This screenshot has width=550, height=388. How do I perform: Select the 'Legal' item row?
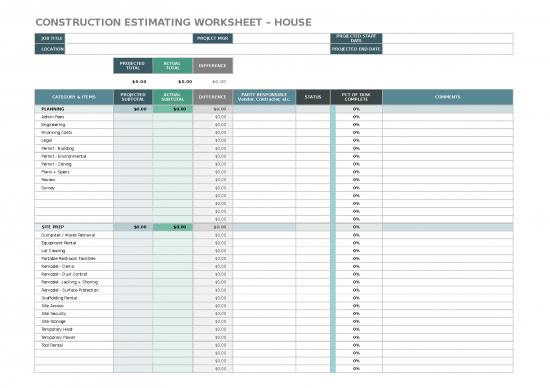pyautogui.click(x=46, y=140)
